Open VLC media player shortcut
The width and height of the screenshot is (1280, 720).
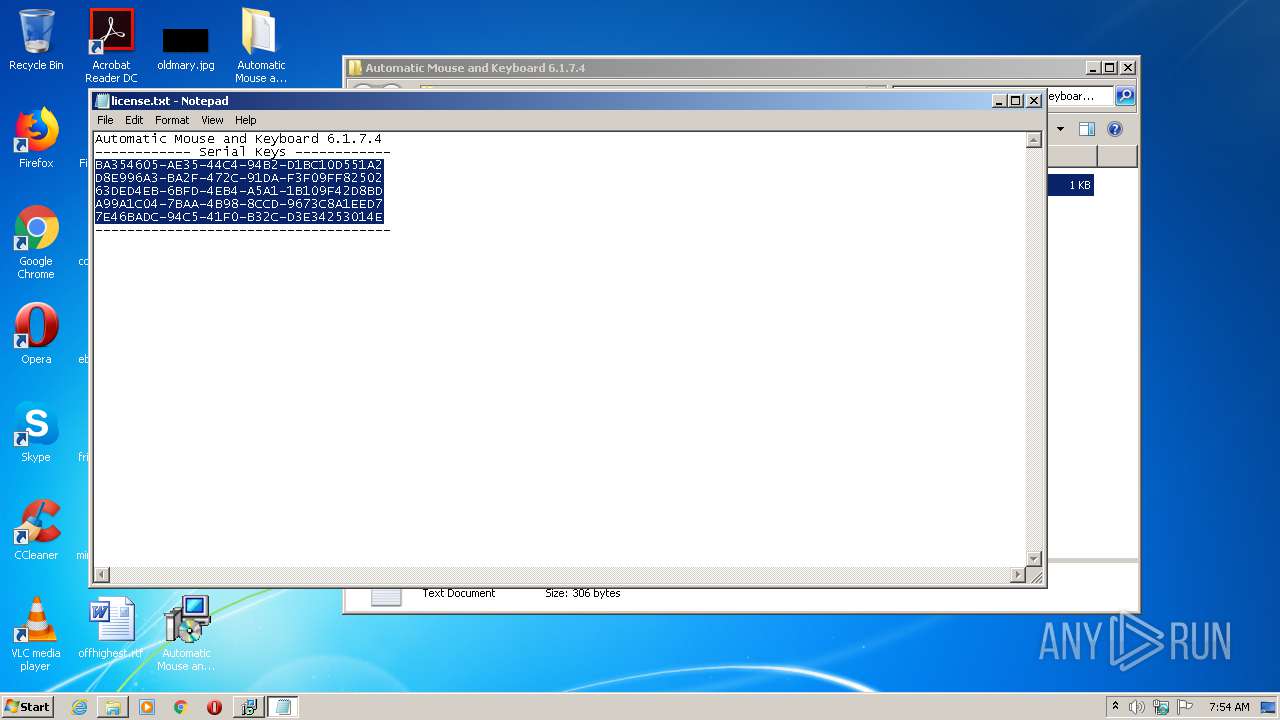click(36, 634)
